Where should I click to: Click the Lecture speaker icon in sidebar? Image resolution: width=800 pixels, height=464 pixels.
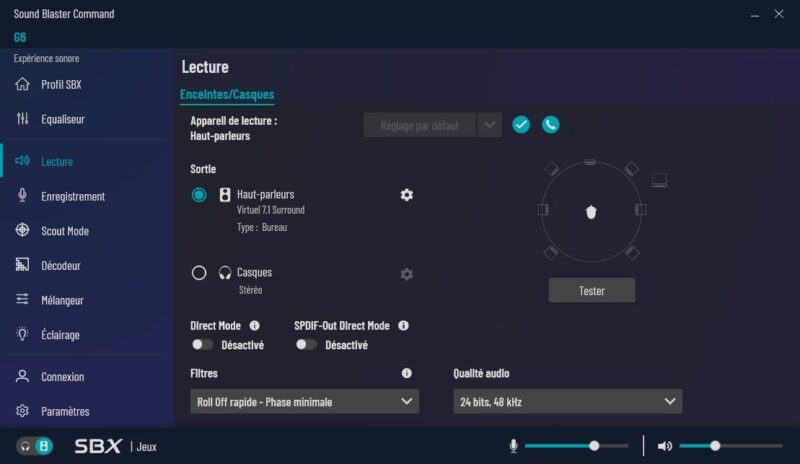(x=22, y=161)
